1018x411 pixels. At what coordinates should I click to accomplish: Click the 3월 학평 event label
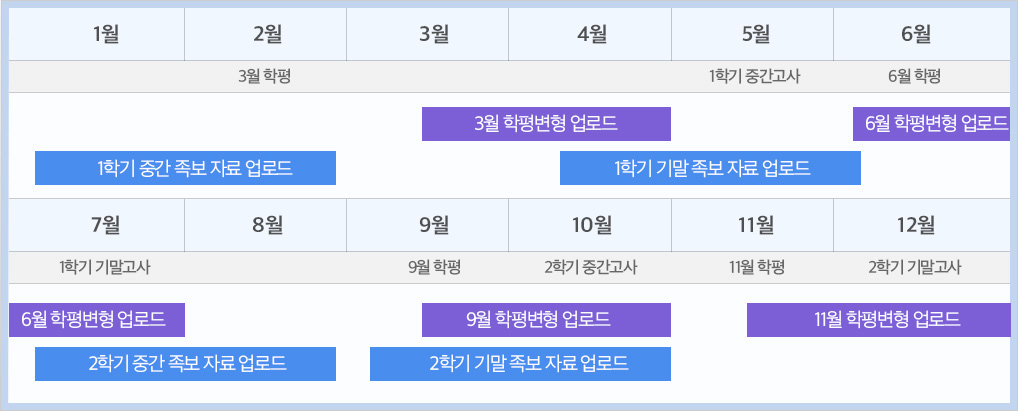point(265,76)
